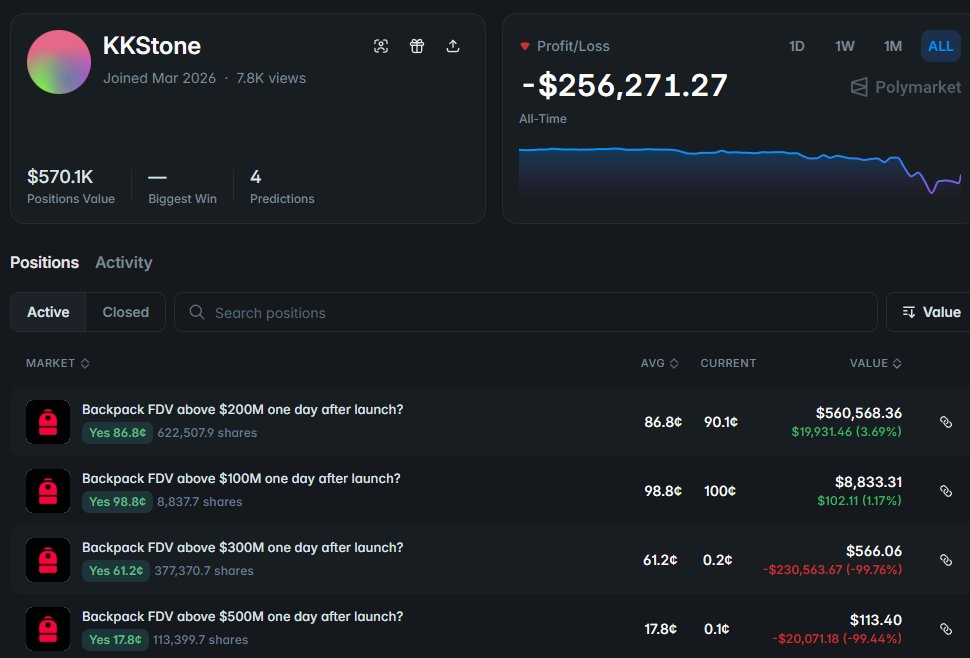Click the 90.1¢ current price
The height and width of the screenshot is (658, 970).
721,422
